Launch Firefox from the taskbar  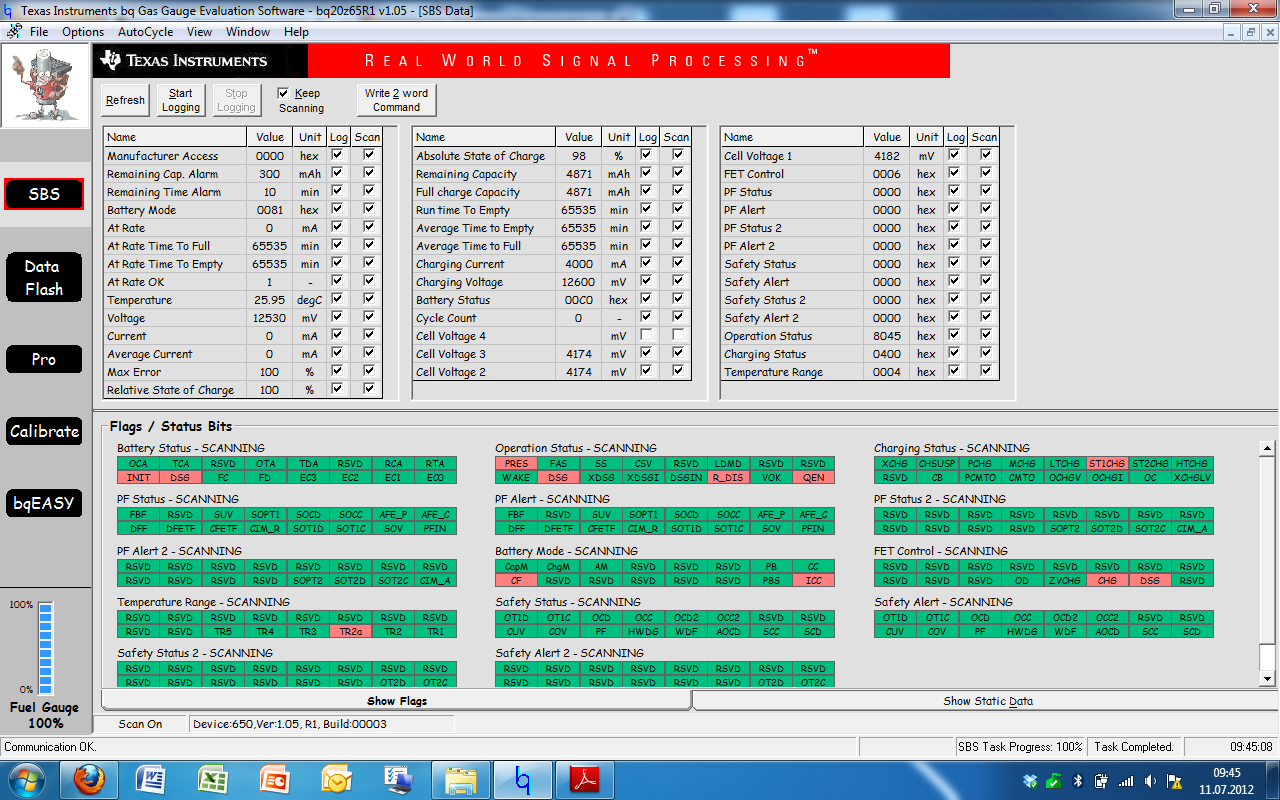(89, 779)
